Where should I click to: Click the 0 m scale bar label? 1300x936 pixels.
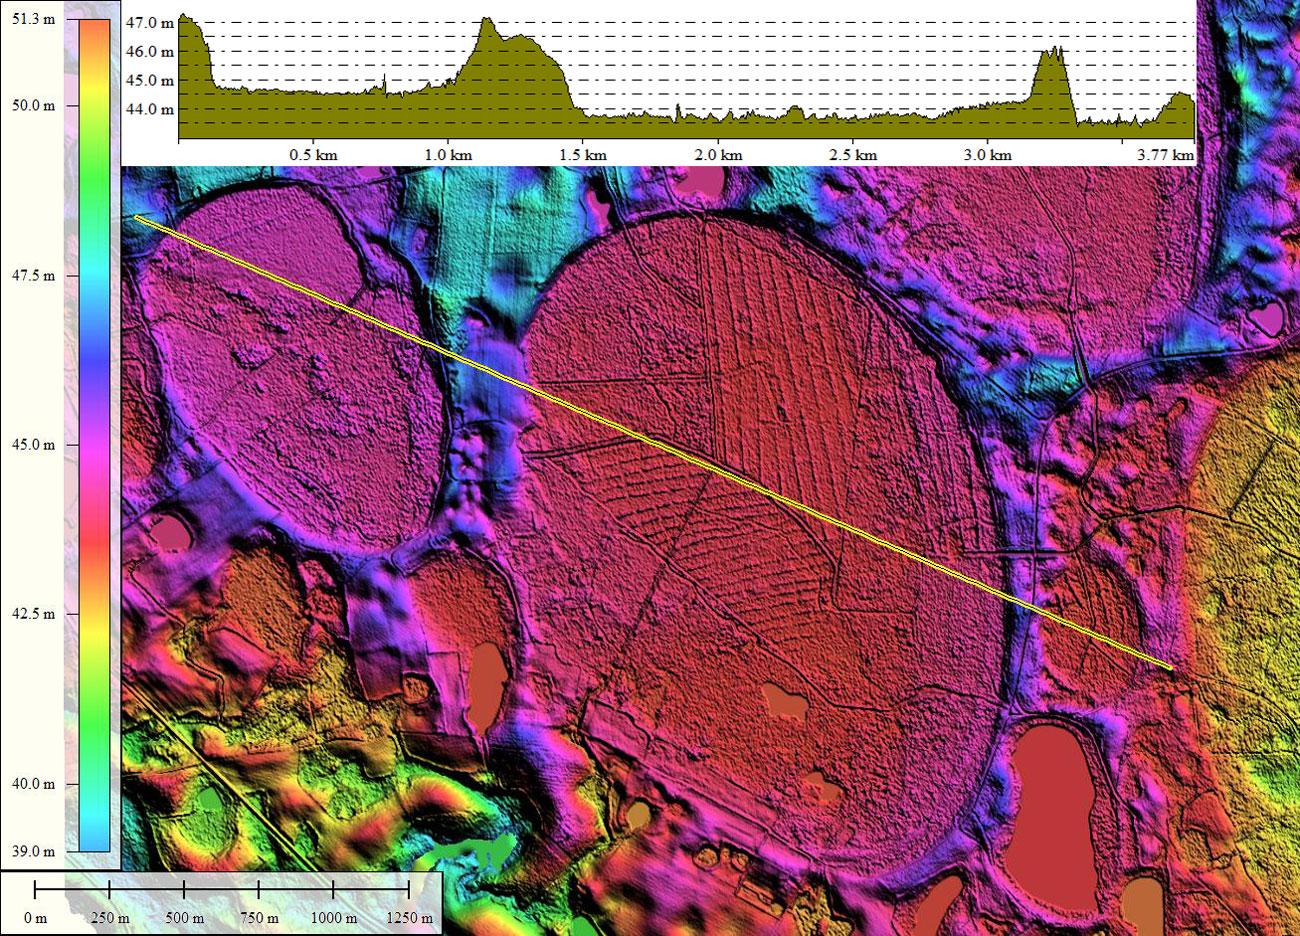click(35, 917)
